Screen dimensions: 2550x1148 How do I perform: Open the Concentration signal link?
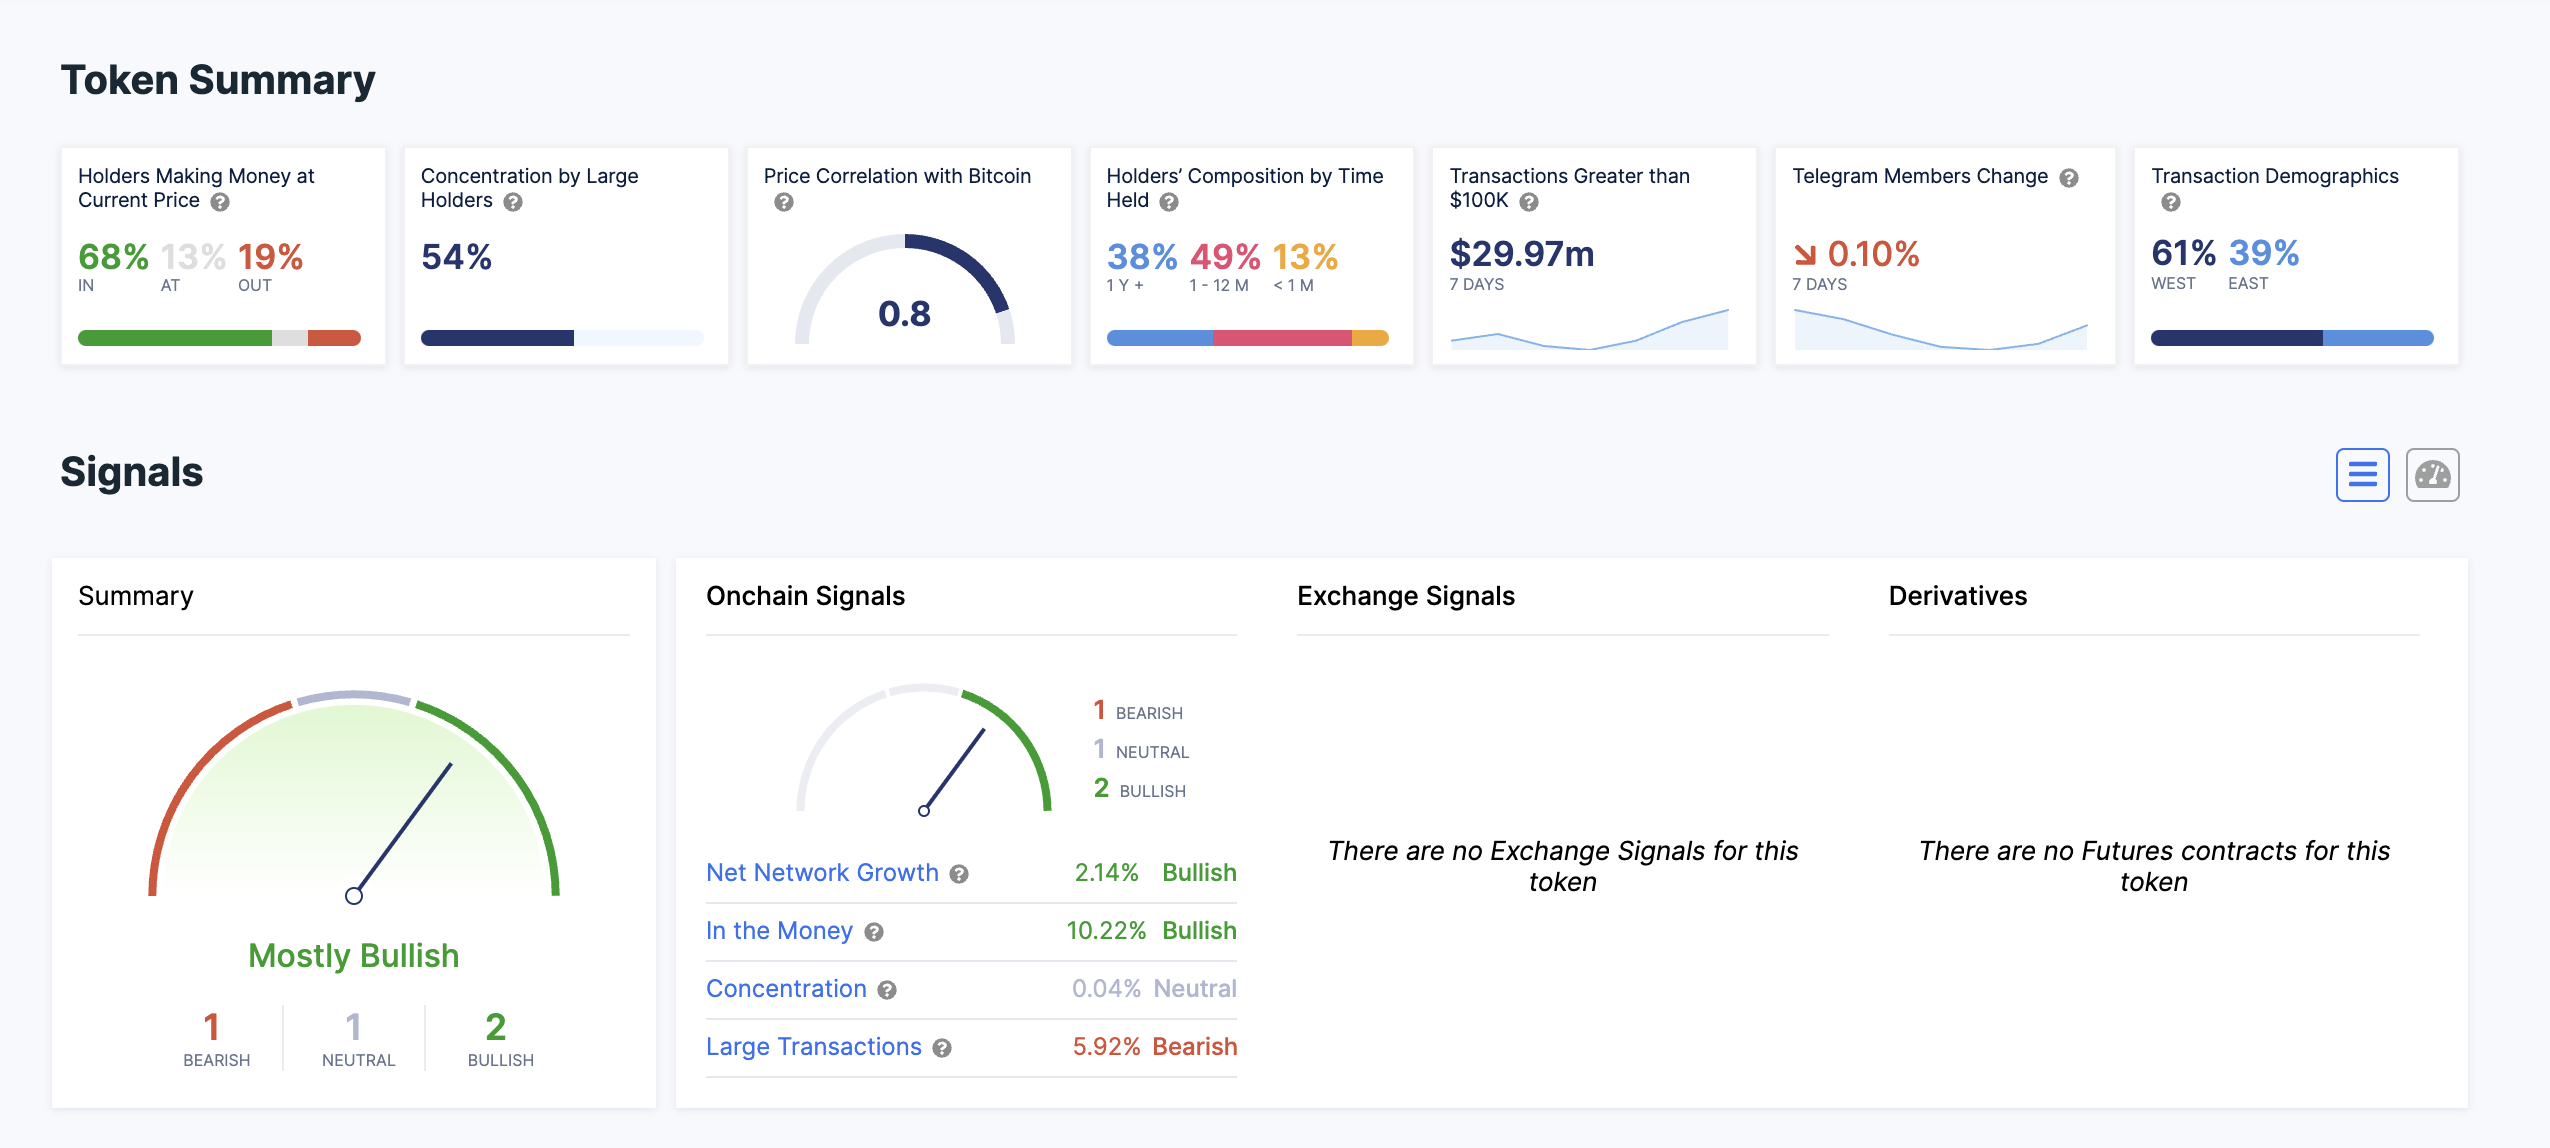[x=786, y=989]
